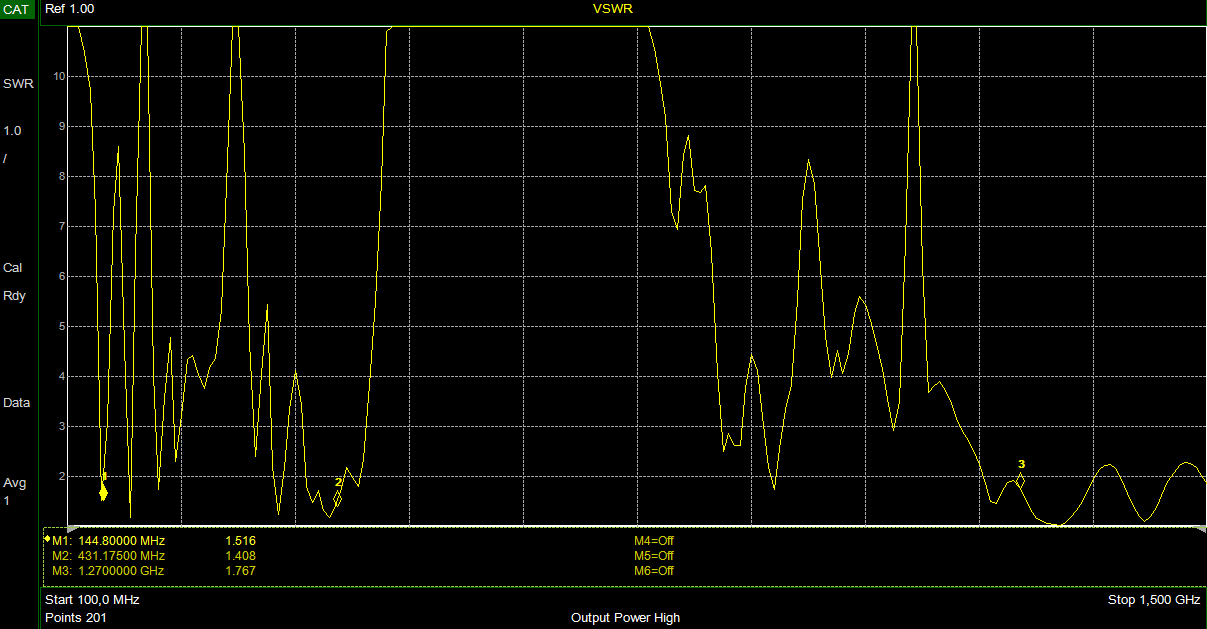Turn on marker M5=Off entry
The width and height of the screenshot is (1207, 629).
tap(654, 556)
